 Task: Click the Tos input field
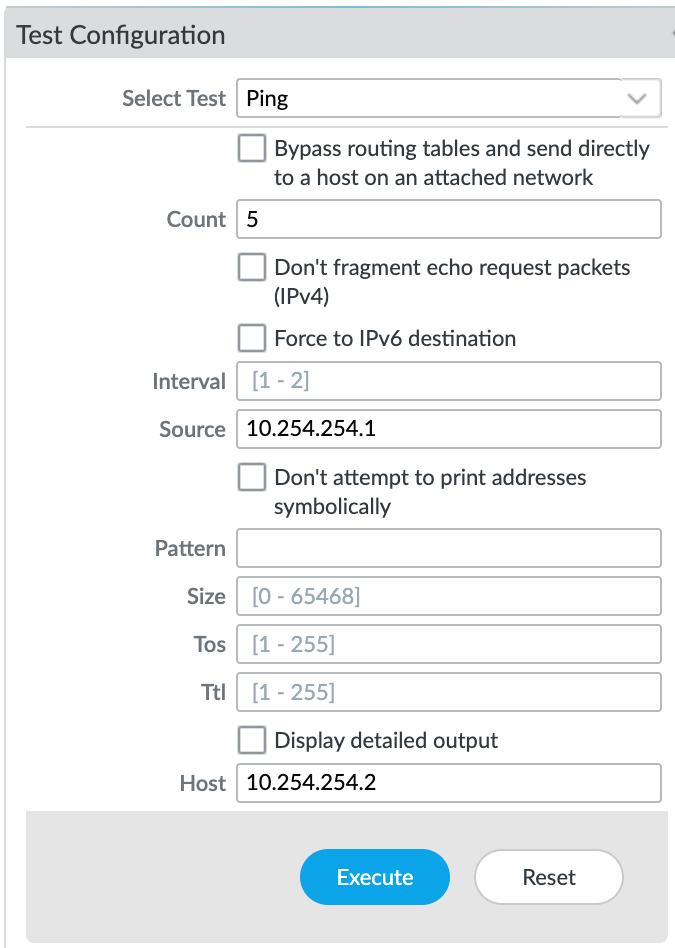(x=448, y=644)
